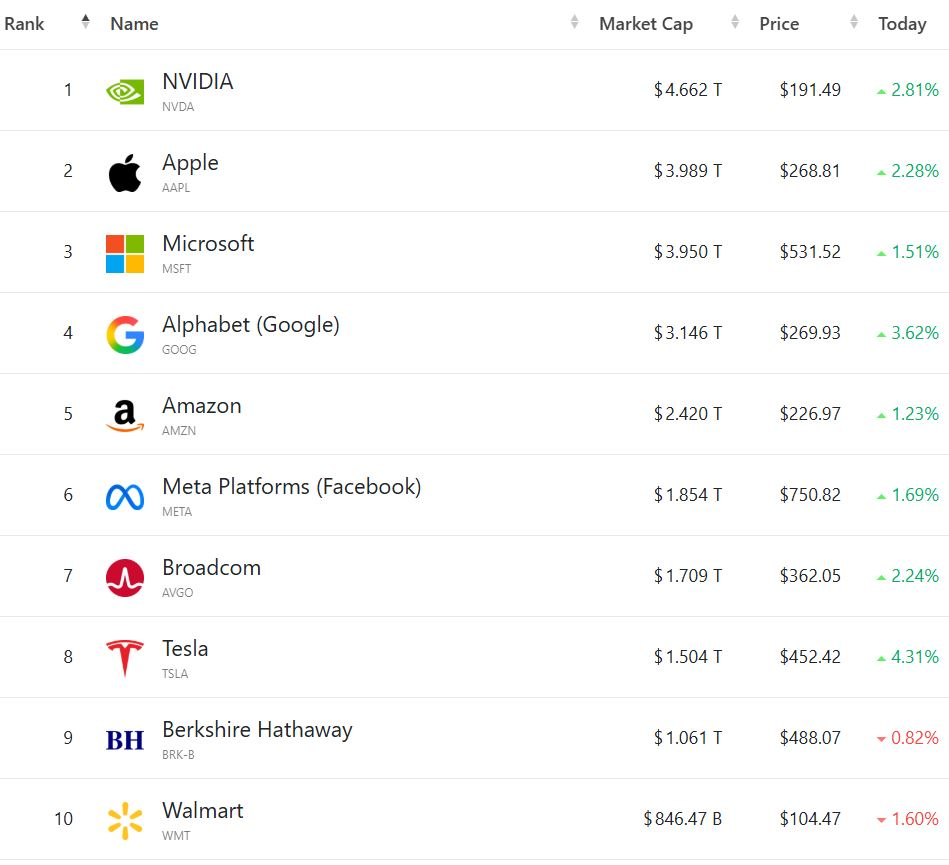Click the Microsoft logo icon
The image size is (949, 865).
tap(125, 254)
